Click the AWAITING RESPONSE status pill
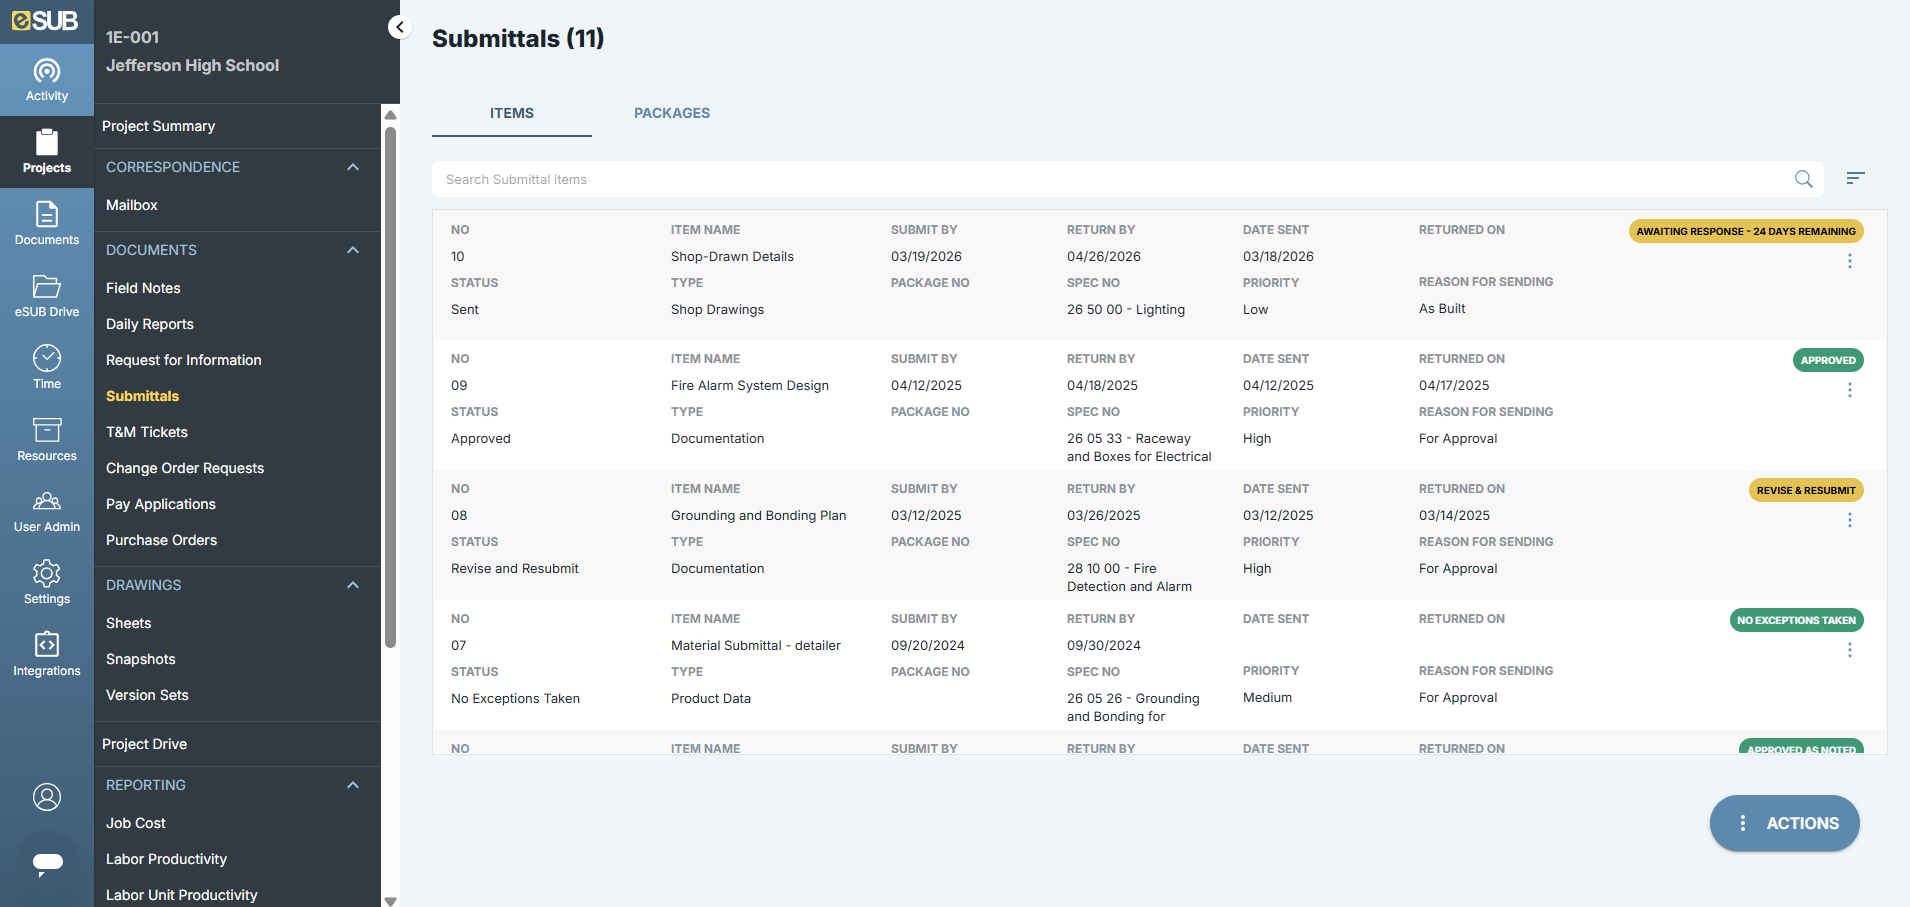 coord(1746,231)
